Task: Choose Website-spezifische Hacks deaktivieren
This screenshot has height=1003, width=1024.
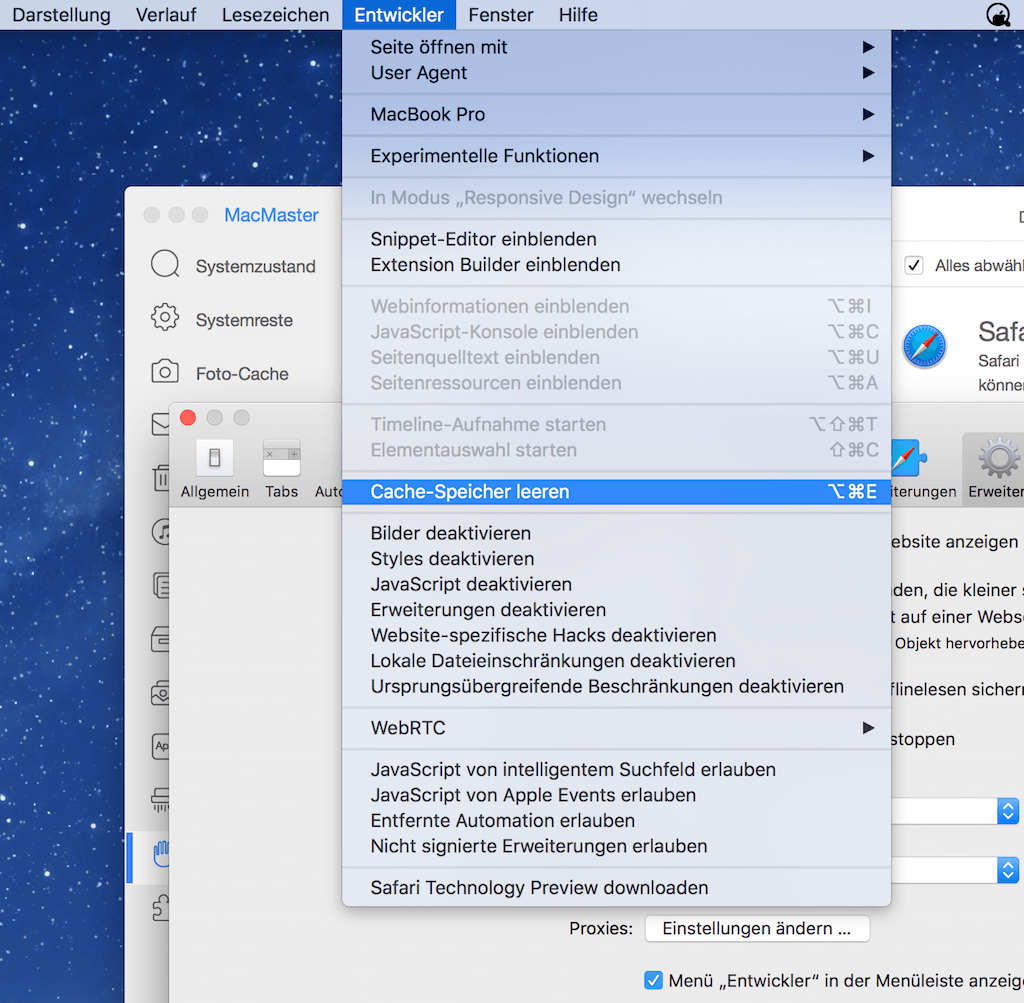Action: (616, 635)
